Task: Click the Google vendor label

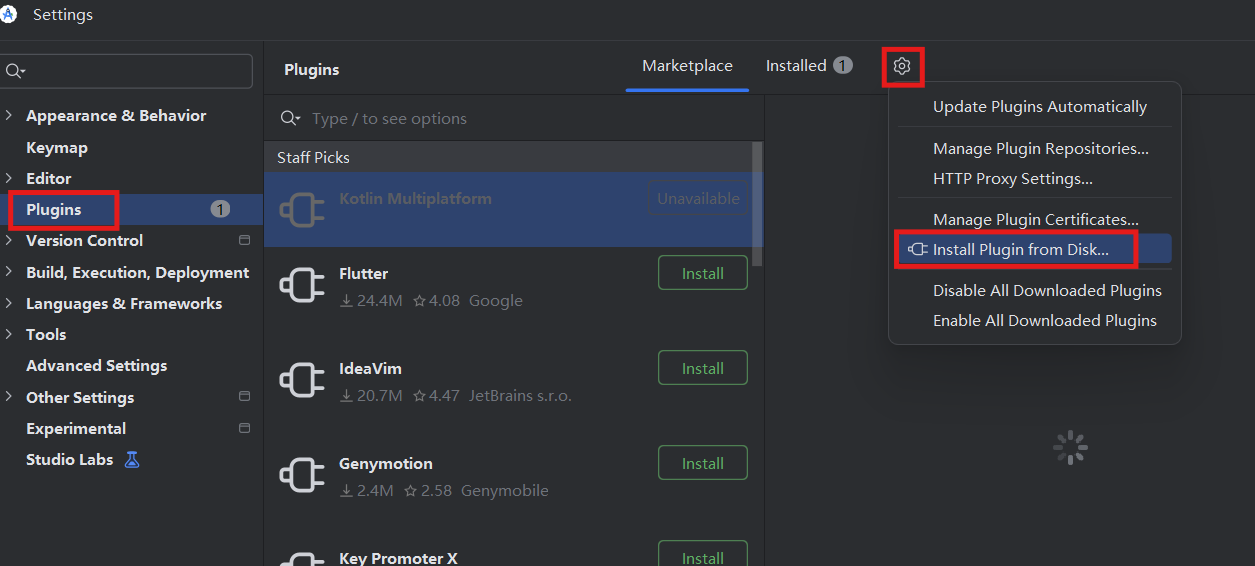Action: point(496,300)
